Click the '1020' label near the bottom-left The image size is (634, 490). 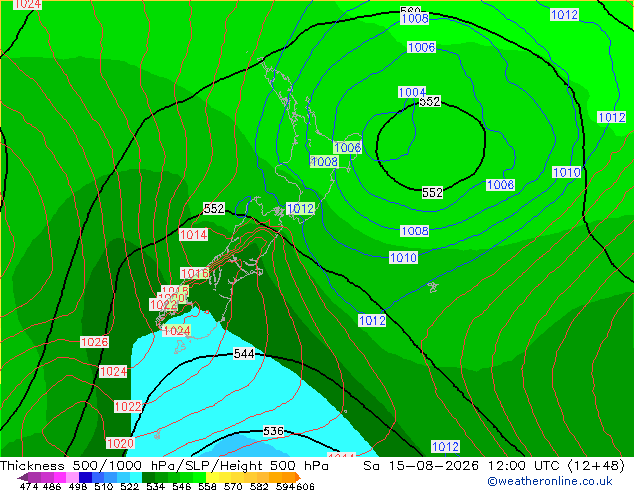120,443
